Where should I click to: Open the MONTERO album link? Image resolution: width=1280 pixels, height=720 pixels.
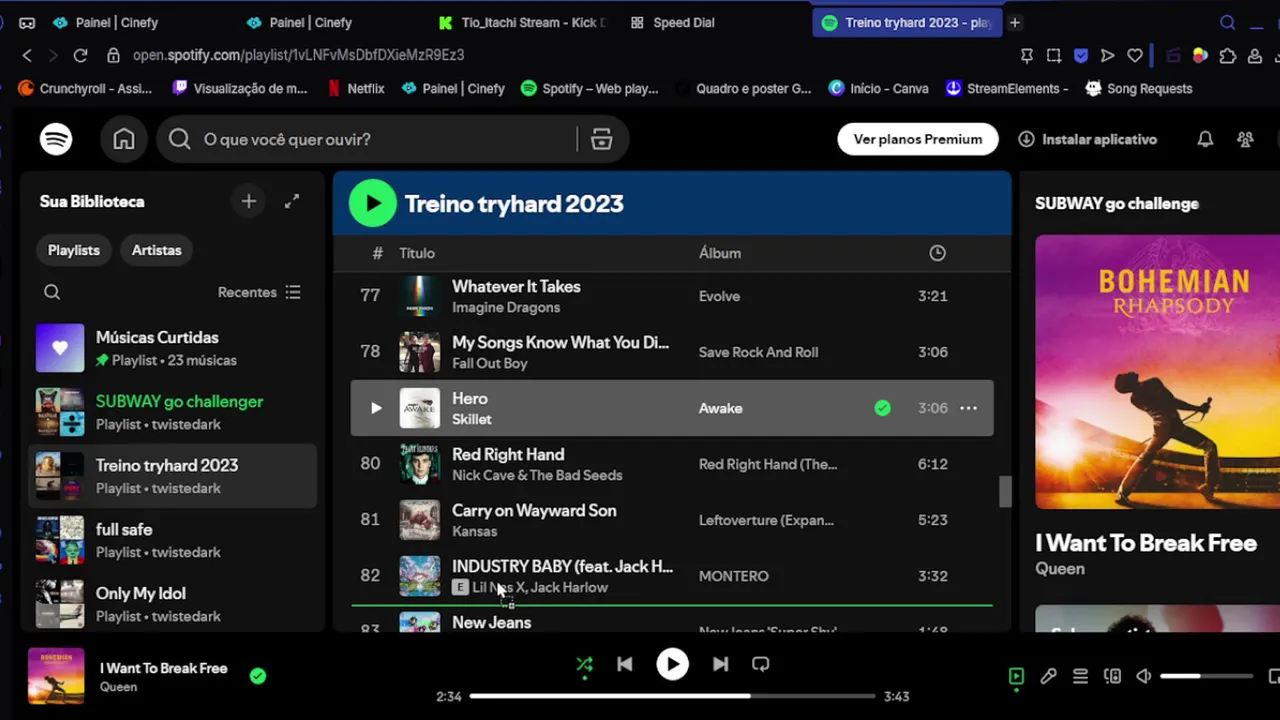[734, 576]
